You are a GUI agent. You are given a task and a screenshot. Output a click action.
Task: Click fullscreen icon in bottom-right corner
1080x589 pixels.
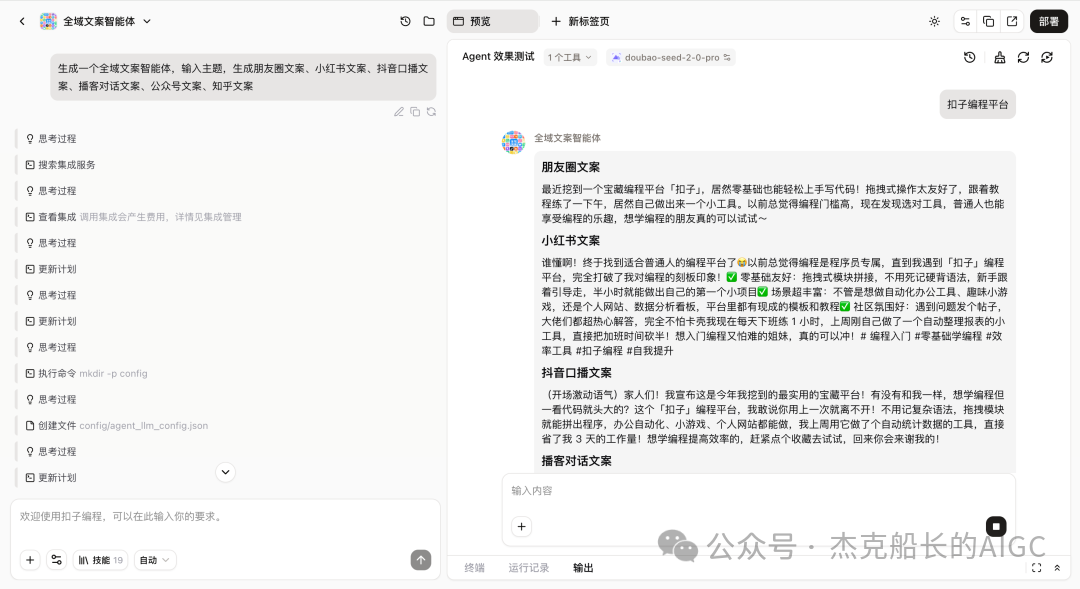pos(1037,568)
